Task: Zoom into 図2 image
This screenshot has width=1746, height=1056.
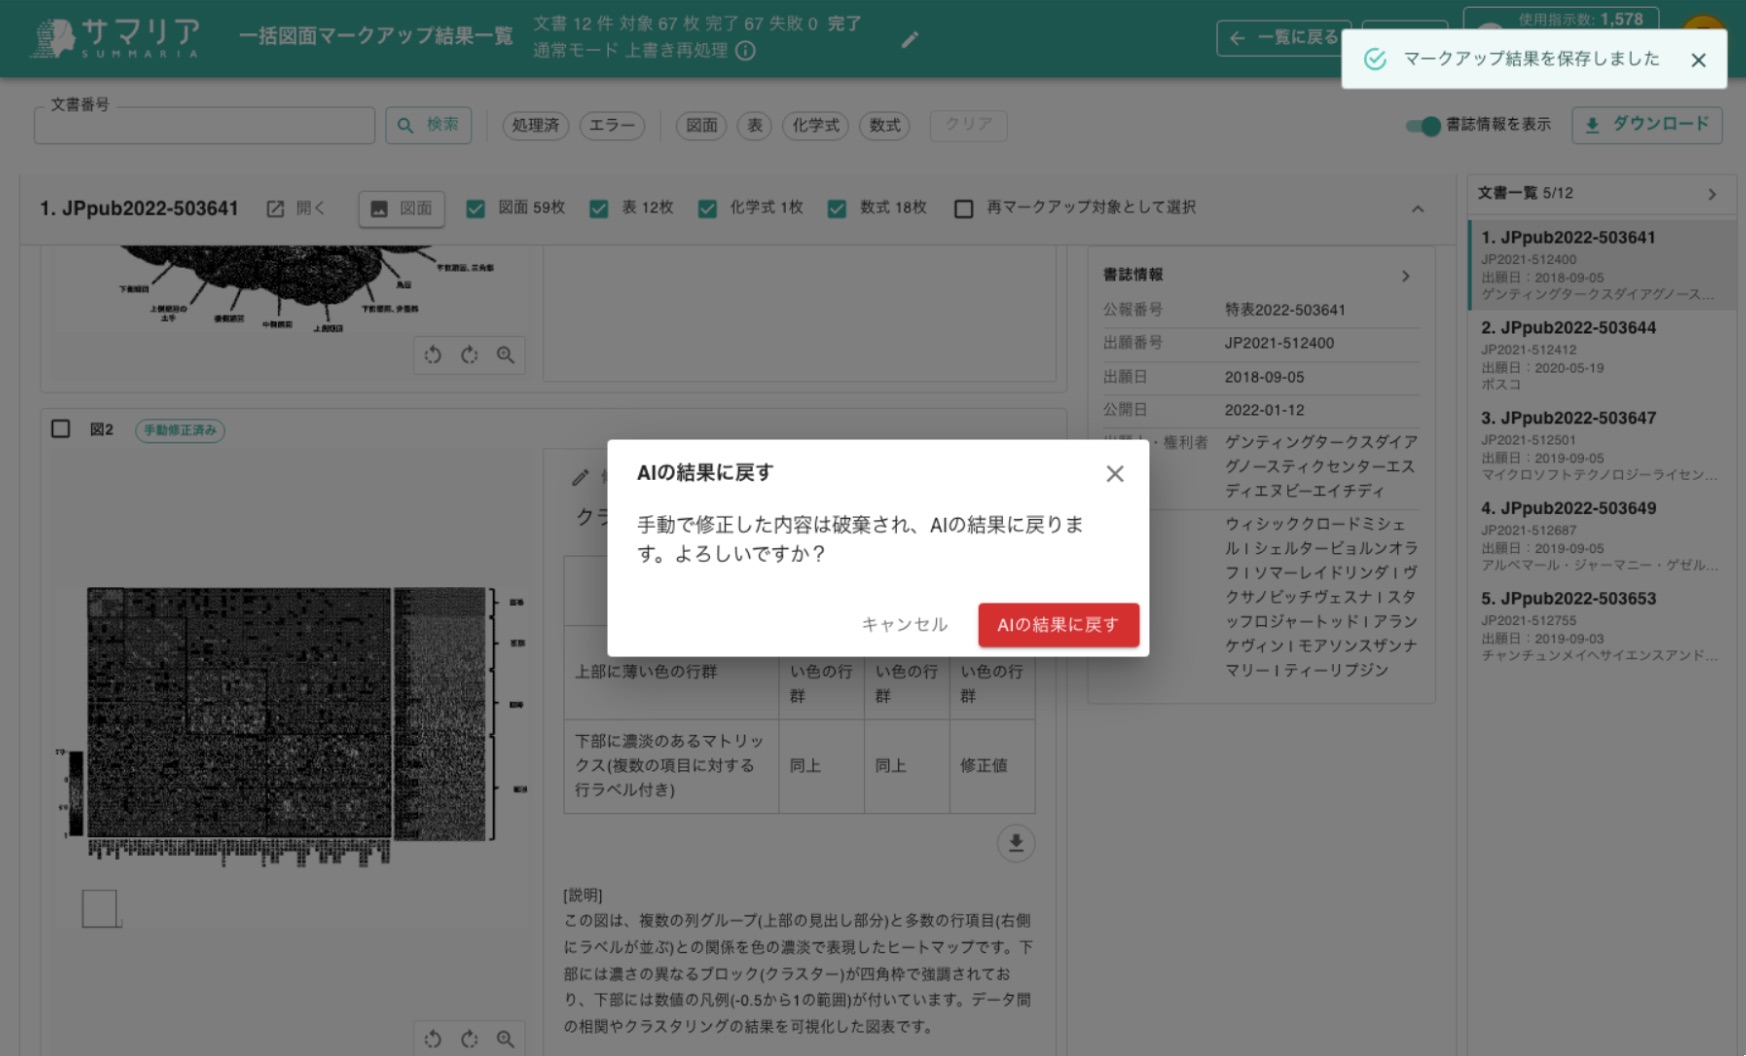Action: click(506, 1039)
